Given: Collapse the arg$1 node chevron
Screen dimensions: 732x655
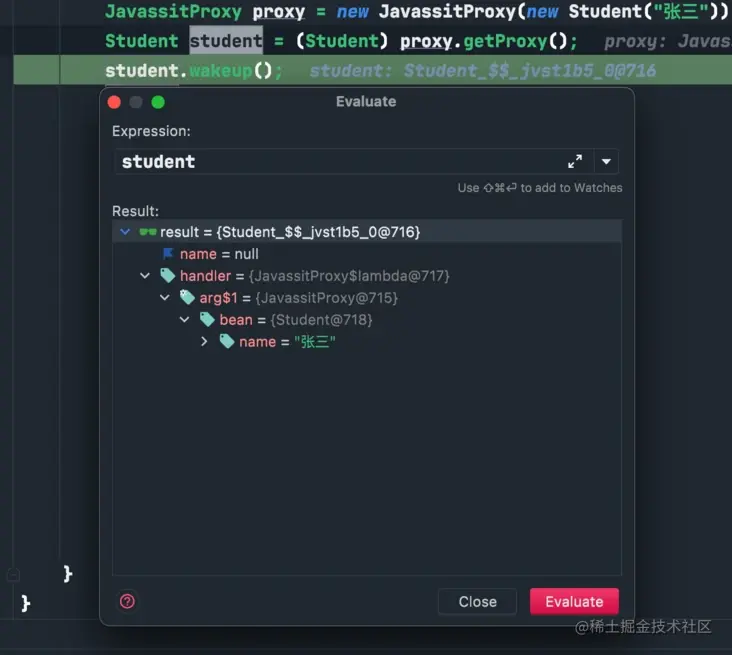Looking at the screenshot, I should pyautogui.click(x=165, y=297).
